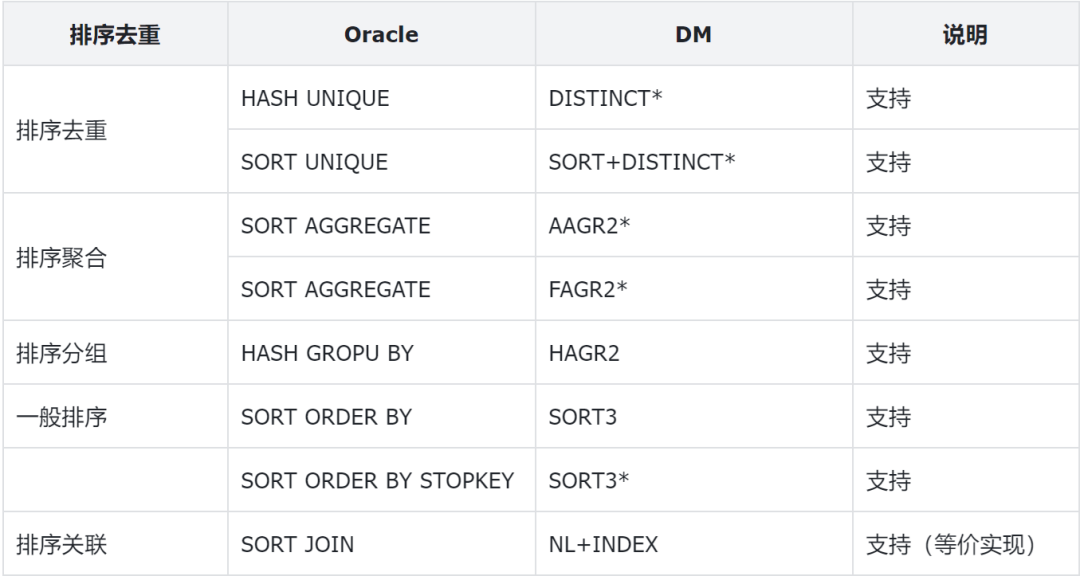1080x576 pixels.
Task: Select the 一般排序 category cell
Action: (62, 417)
